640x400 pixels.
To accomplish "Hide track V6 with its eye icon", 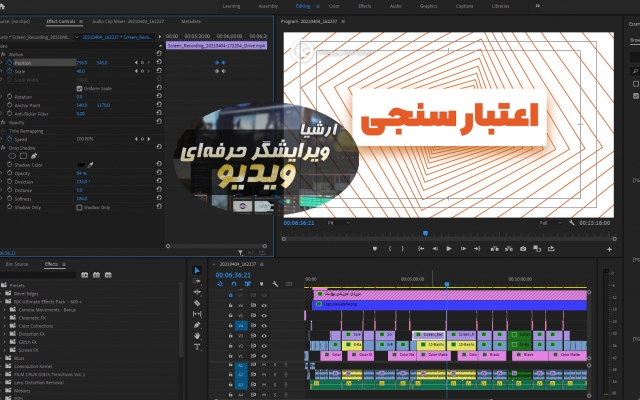I will pyautogui.click(x=264, y=305).
